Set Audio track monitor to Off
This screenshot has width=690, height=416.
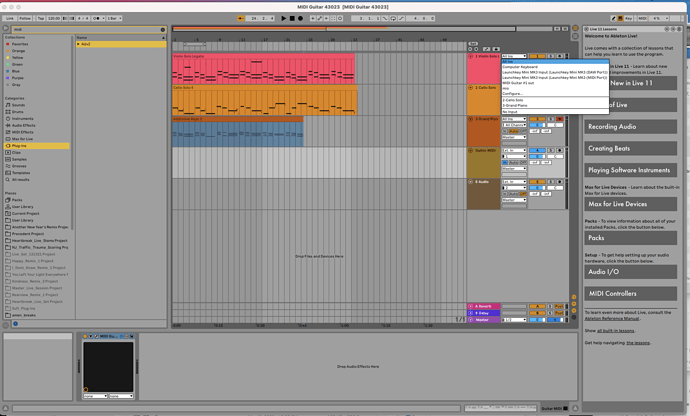pos(523,194)
